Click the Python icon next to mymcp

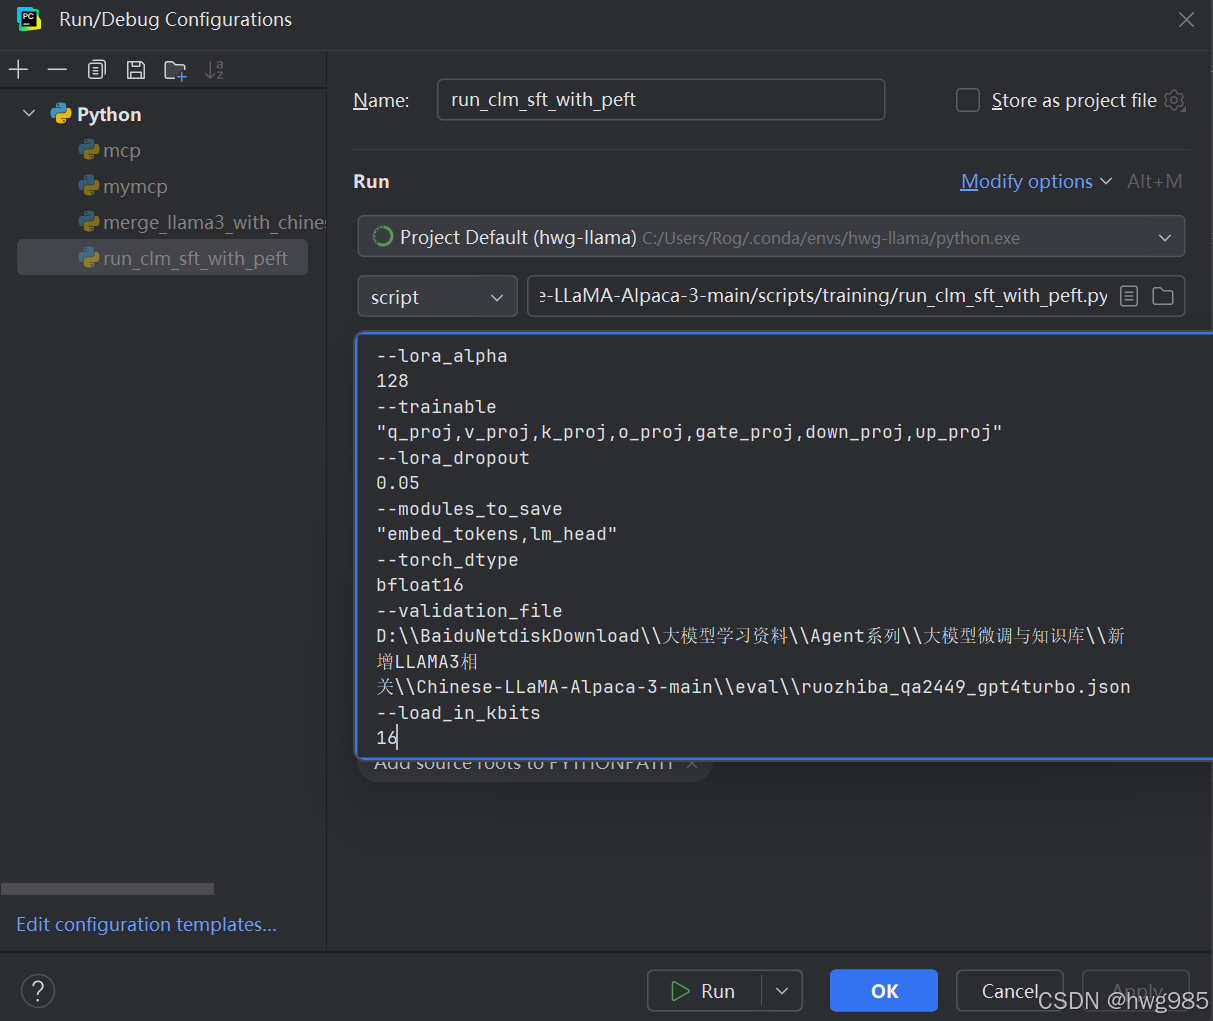[x=89, y=186]
